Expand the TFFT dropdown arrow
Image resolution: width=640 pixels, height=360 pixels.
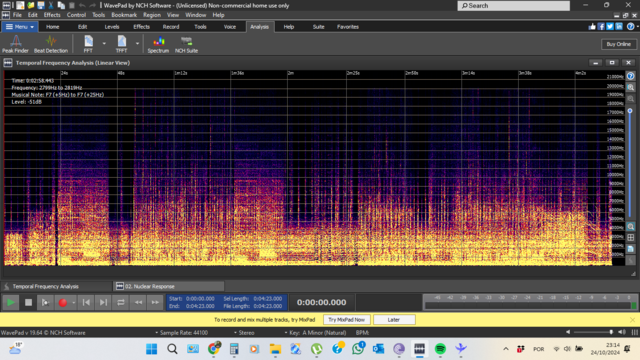point(137,43)
